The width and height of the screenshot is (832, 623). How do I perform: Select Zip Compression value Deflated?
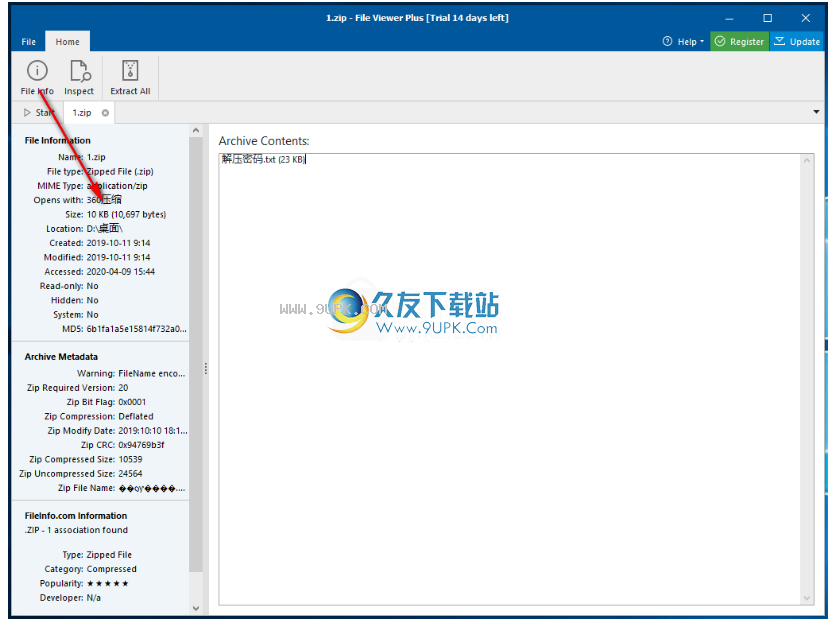136,417
